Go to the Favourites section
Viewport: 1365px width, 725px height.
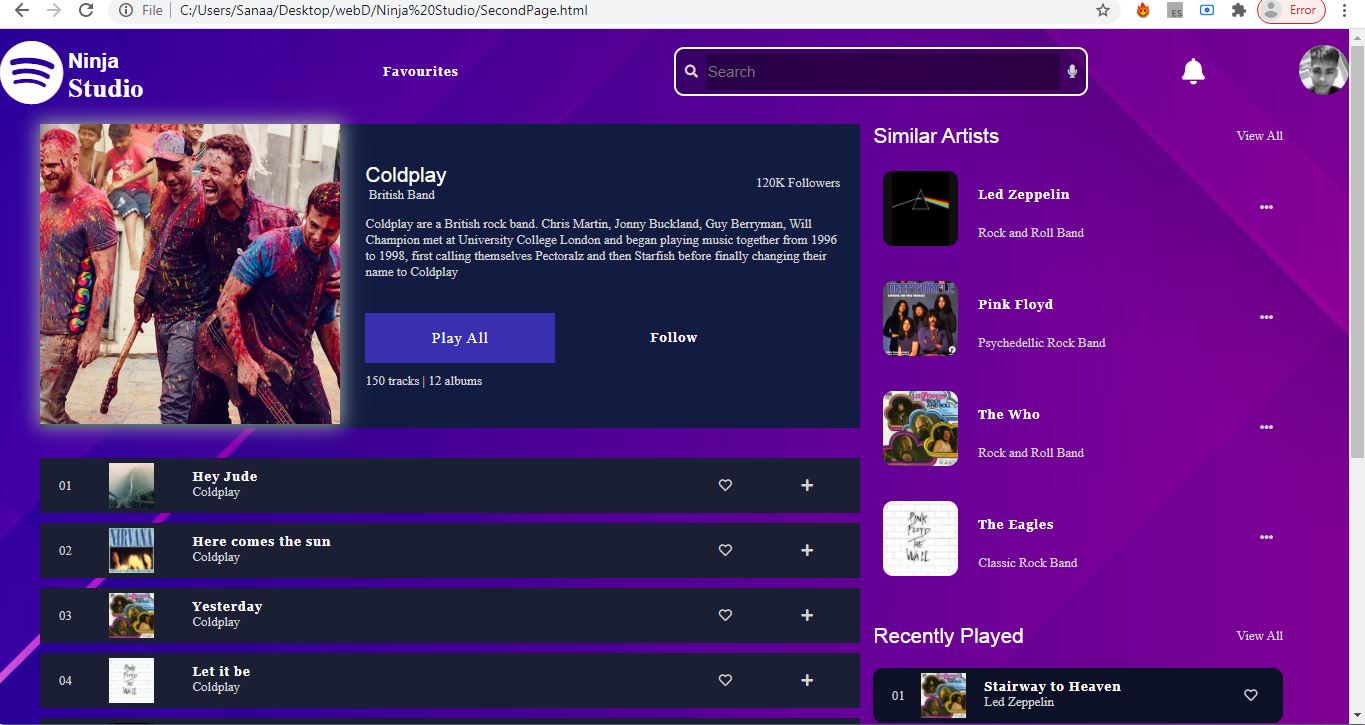coord(420,71)
